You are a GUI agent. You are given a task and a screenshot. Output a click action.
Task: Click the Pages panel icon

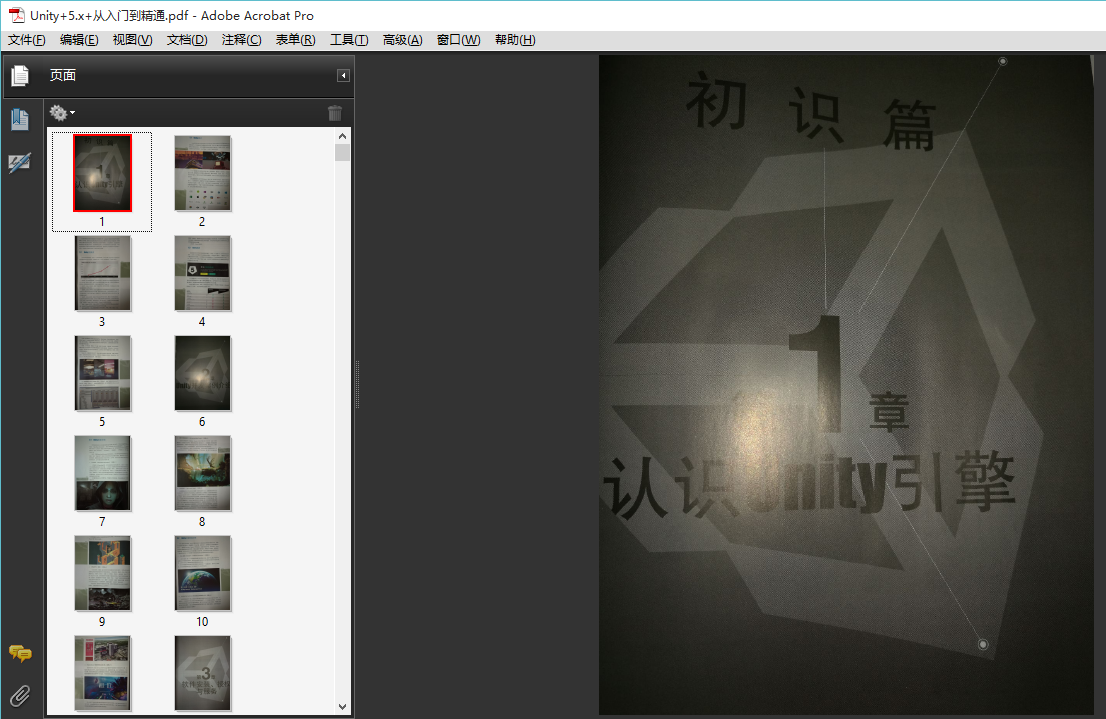[x=20, y=75]
